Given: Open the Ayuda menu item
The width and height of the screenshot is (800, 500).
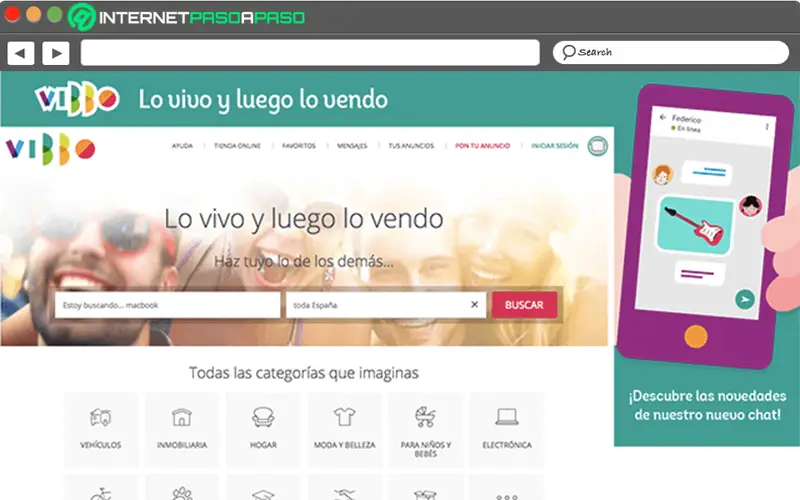Looking at the screenshot, I should click(x=182, y=146).
